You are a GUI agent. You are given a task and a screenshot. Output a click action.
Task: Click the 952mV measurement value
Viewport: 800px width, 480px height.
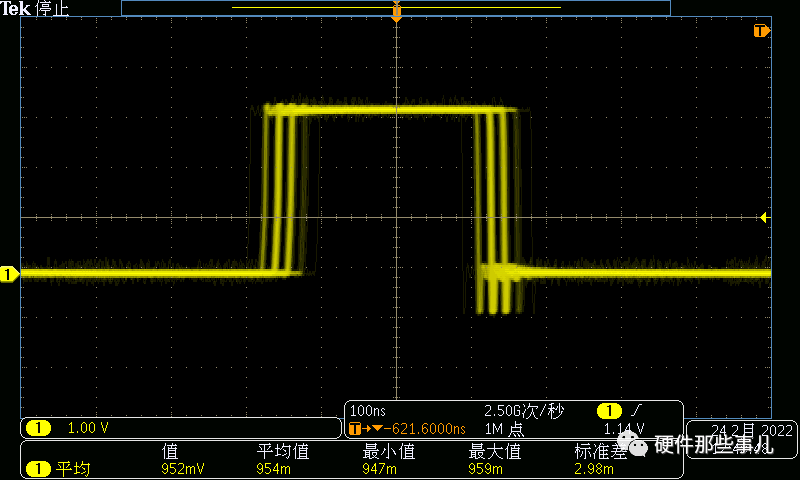pos(182,468)
